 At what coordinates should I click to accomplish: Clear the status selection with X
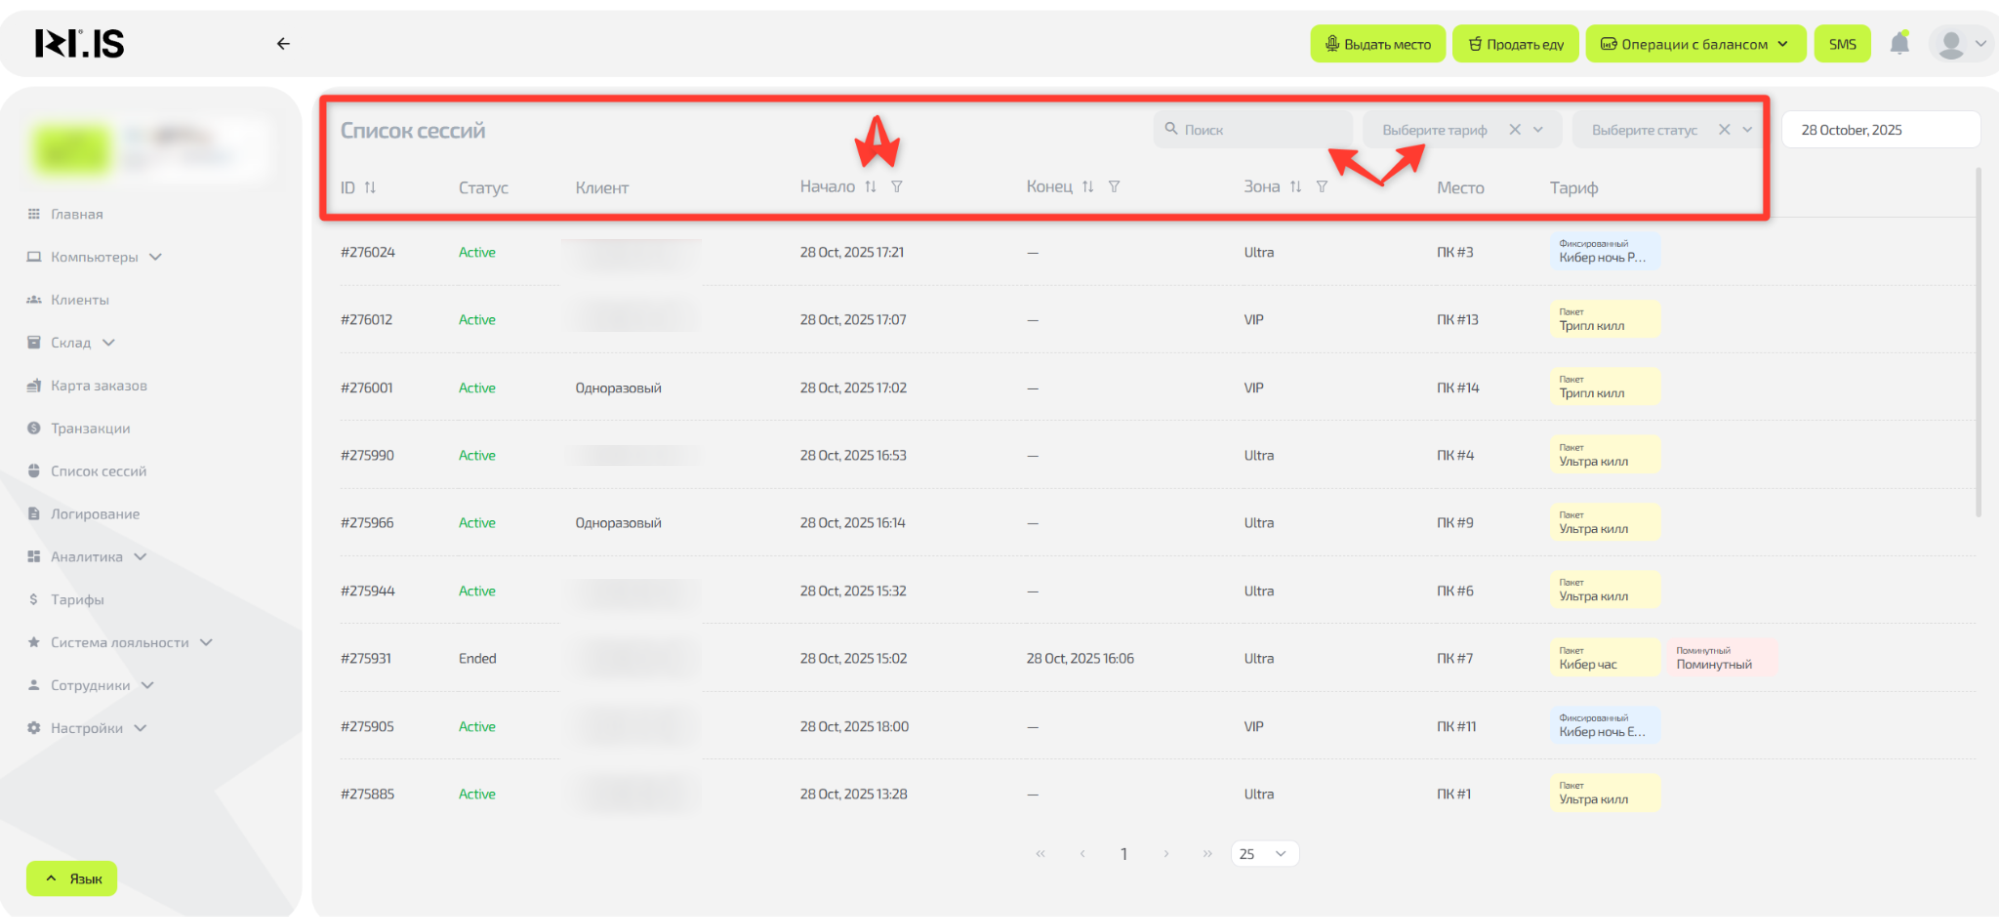[1724, 130]
